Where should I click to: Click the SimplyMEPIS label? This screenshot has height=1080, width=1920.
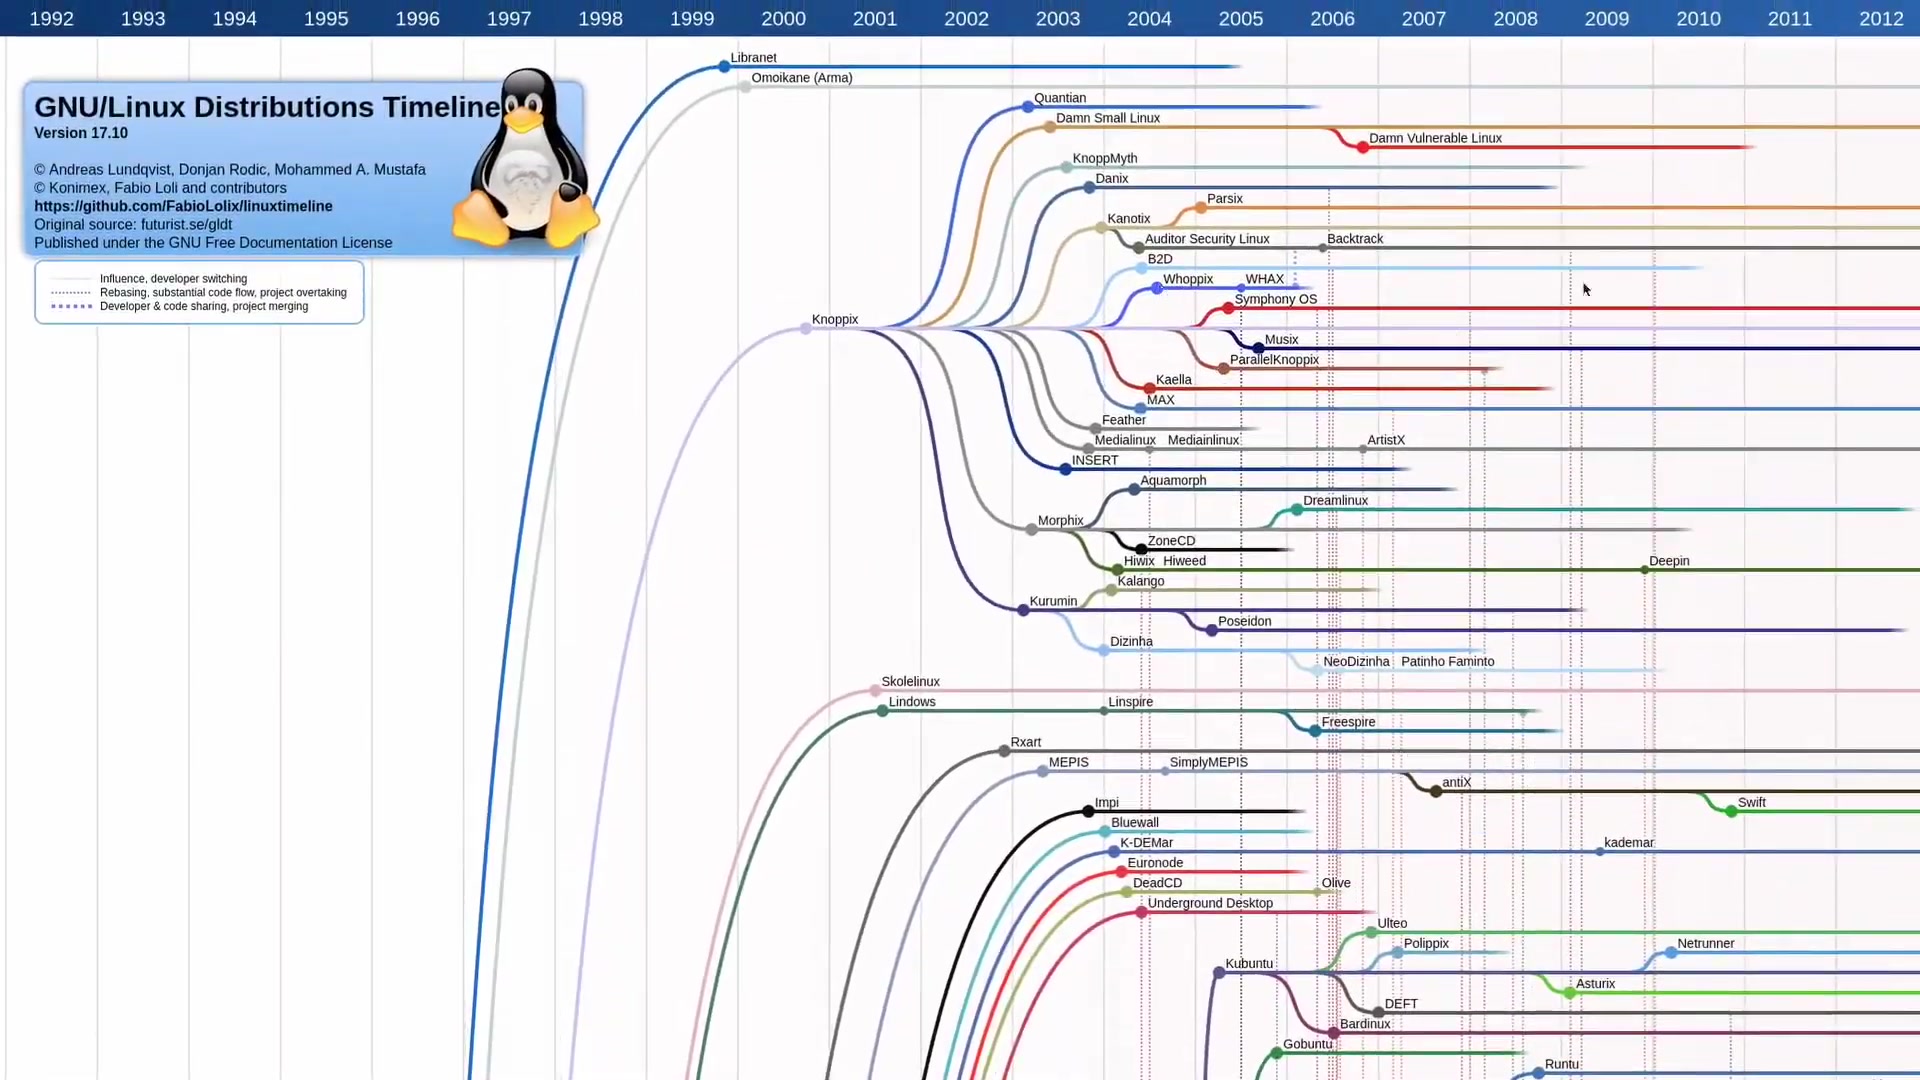pos(1209,762)
